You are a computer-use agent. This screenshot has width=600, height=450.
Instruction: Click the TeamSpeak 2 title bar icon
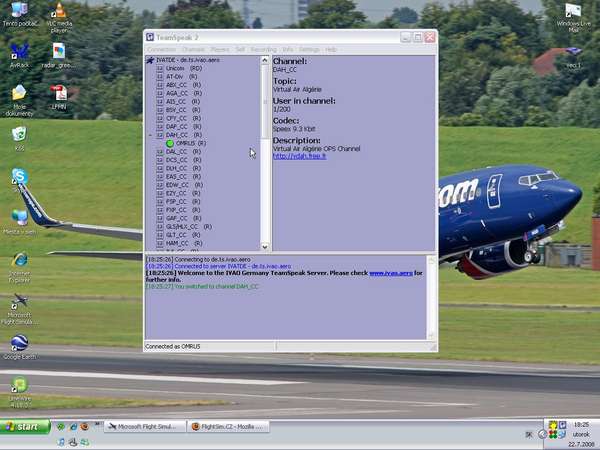pos(150,37)
